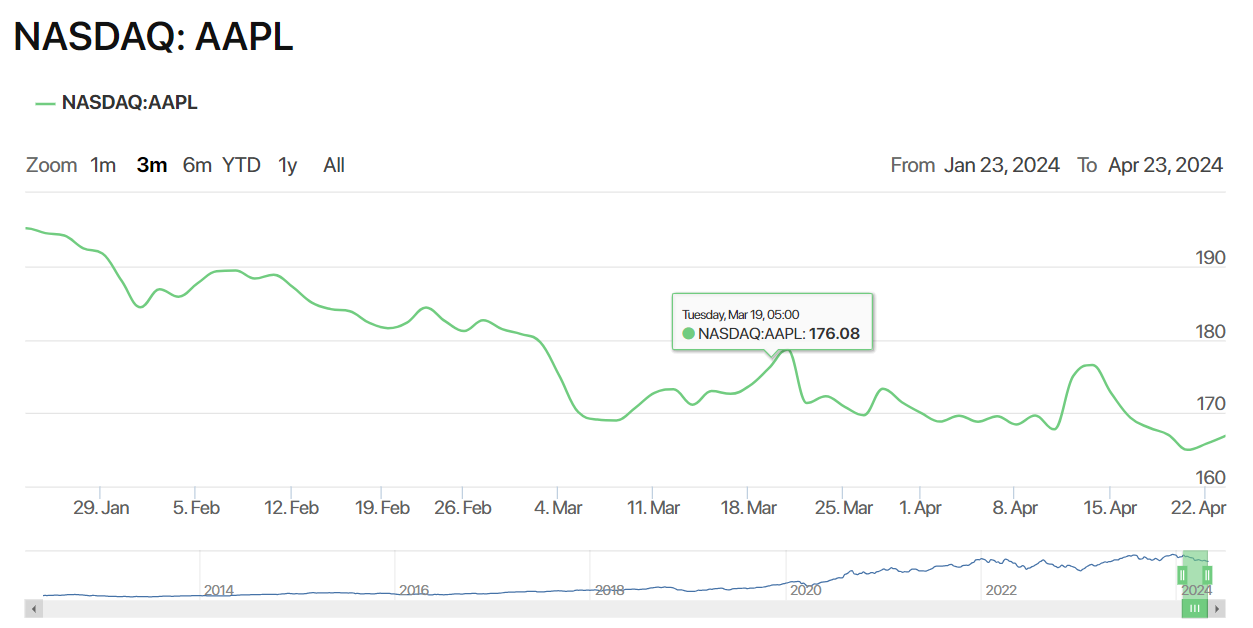
Task: Click the 1. Apr axis label
Action: click(920, 508)
